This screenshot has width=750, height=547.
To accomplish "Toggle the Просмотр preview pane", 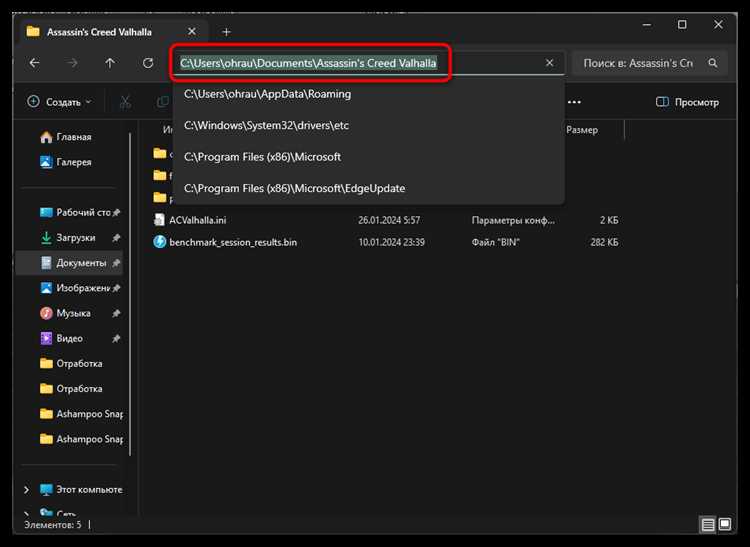I will pyautogui.click(x=687, y=102).
